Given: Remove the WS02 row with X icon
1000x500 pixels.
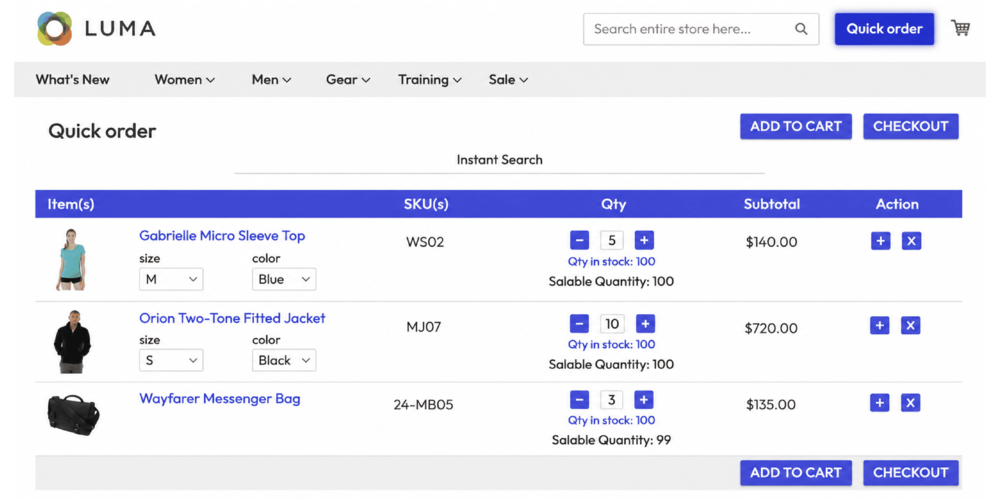Looking at the screenshot, I should coord(911,241).
